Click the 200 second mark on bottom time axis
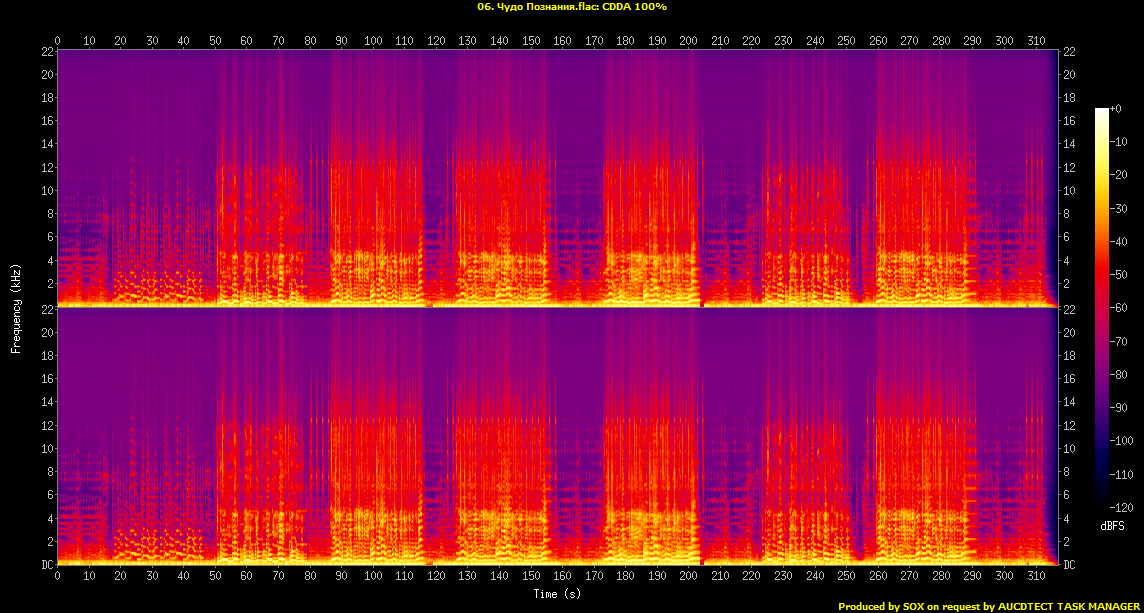This screenshot has height=613, width=1144. tap(689, 577)
